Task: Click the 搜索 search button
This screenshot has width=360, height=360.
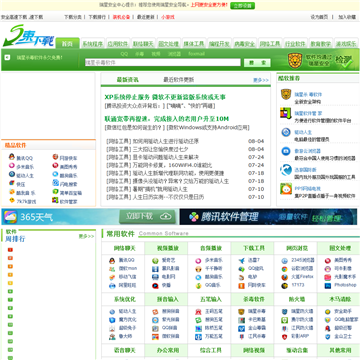Action: coord(257,63)
